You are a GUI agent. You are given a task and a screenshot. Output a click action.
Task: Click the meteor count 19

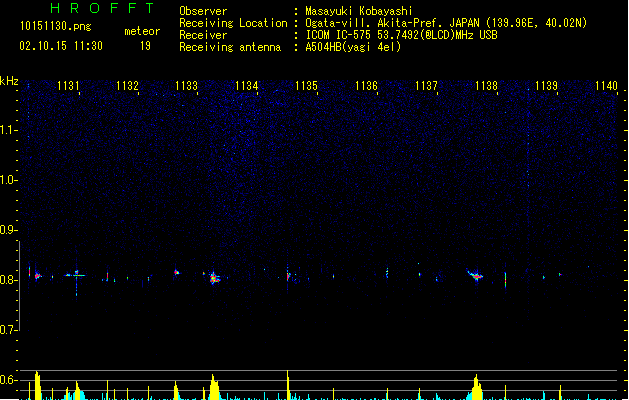click(145, 46)
